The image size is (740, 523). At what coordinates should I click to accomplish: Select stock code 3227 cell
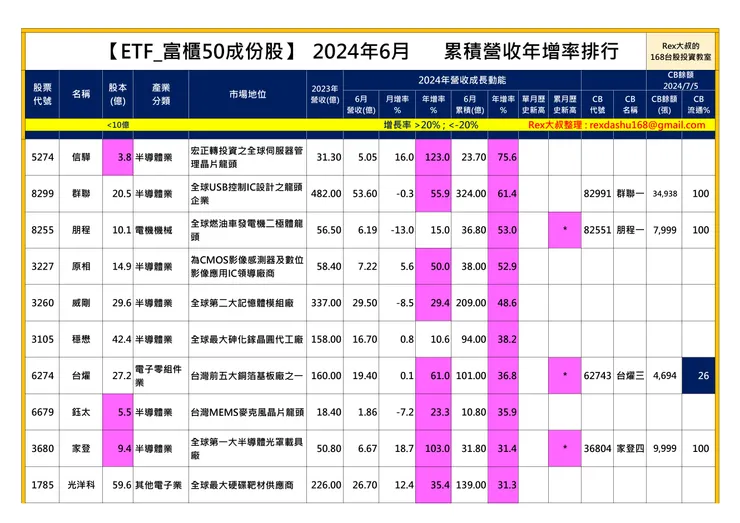pos(42,266)
